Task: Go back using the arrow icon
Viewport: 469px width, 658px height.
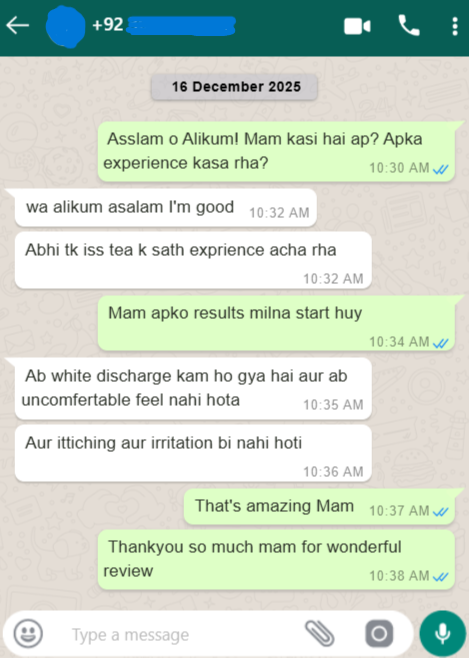Action: [18, 26]
